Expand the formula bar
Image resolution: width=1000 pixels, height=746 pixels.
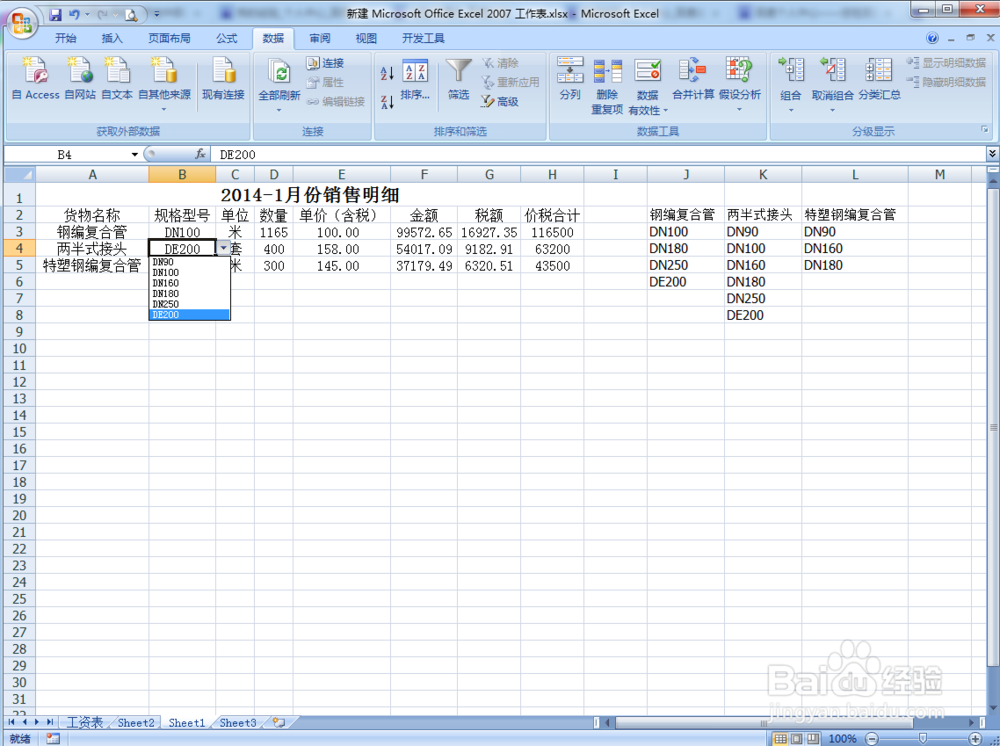[992, 154]
